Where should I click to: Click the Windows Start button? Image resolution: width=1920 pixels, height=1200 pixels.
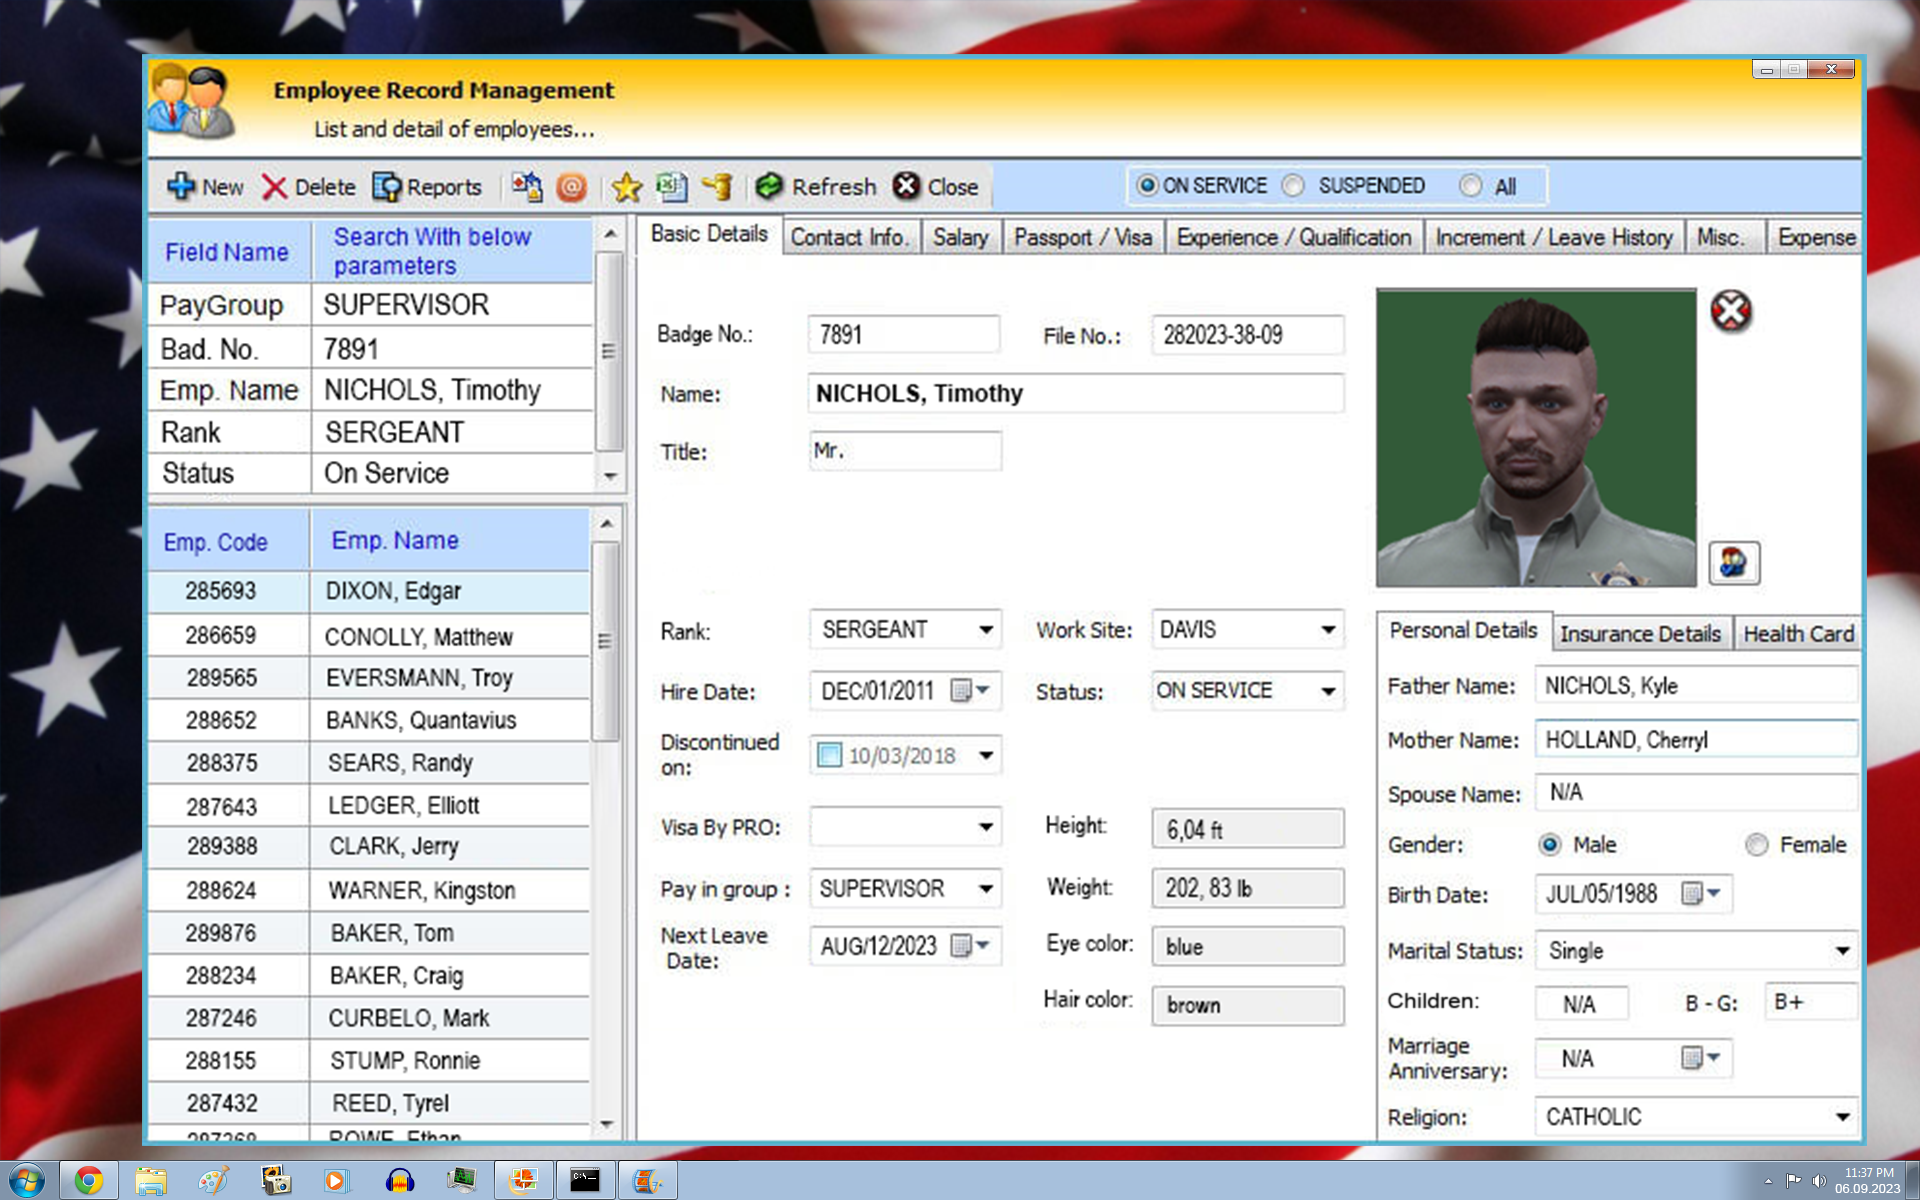[x=27, y=1181]
